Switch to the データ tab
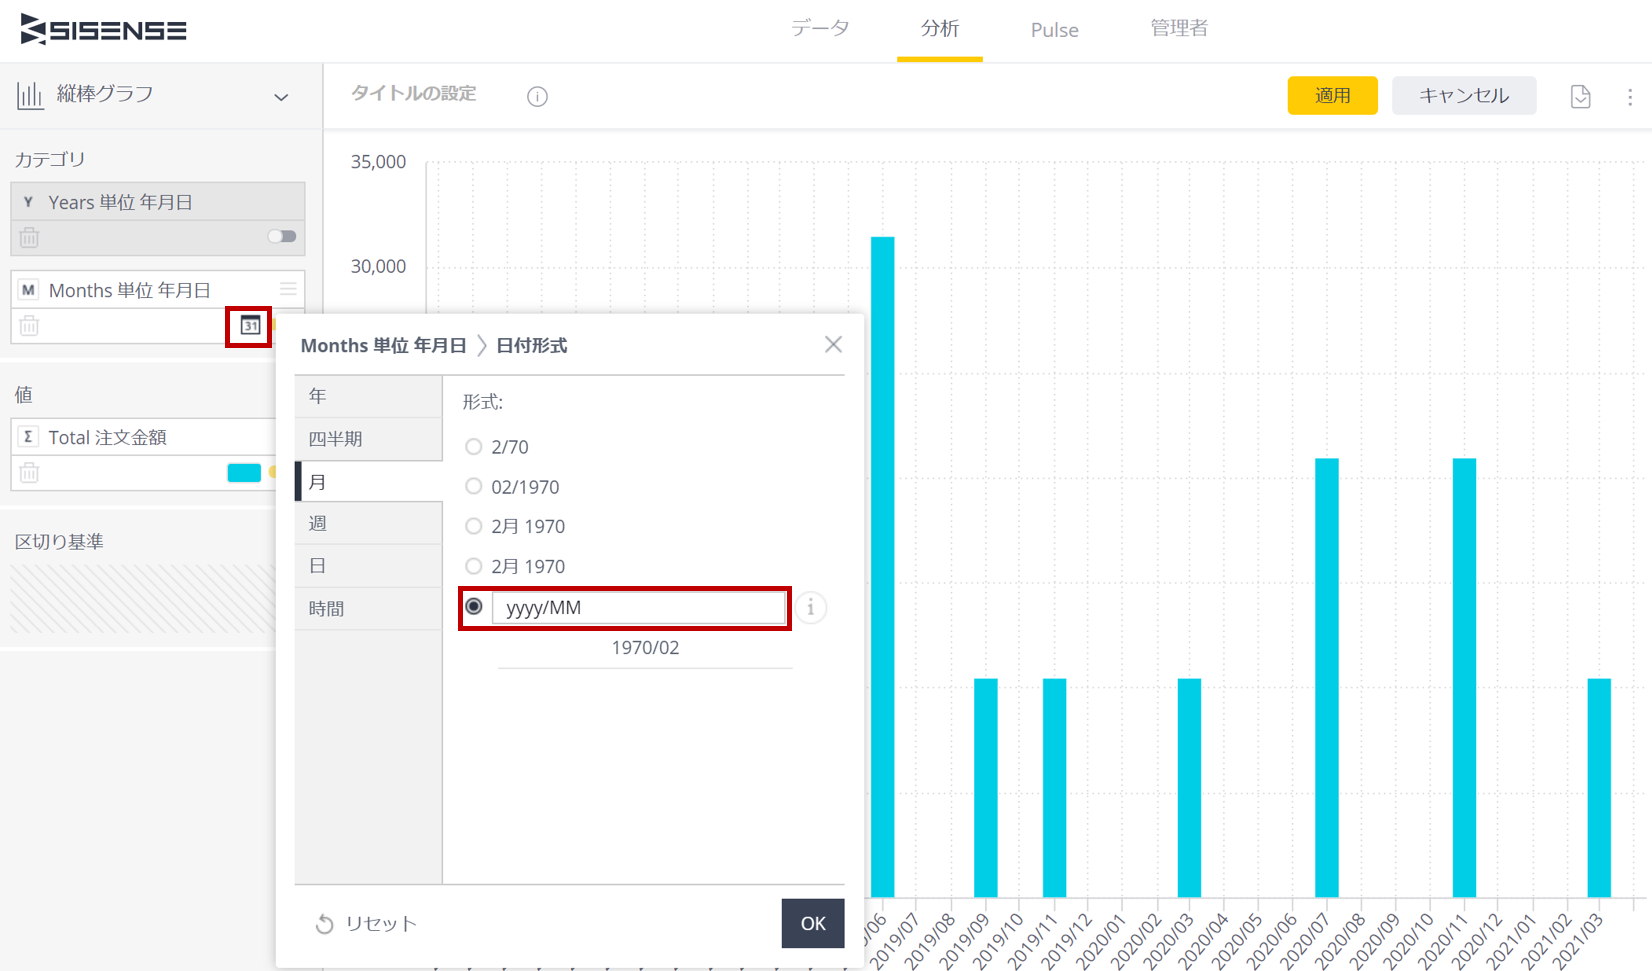The width and height of the screenshot is (1652, 971). 820,29
